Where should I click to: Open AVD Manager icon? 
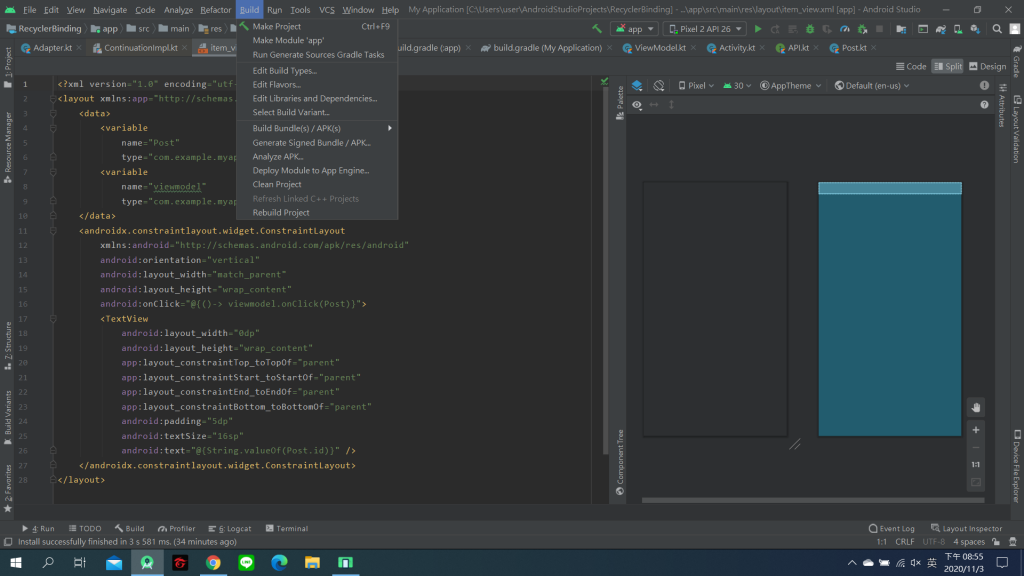(958, 29)
